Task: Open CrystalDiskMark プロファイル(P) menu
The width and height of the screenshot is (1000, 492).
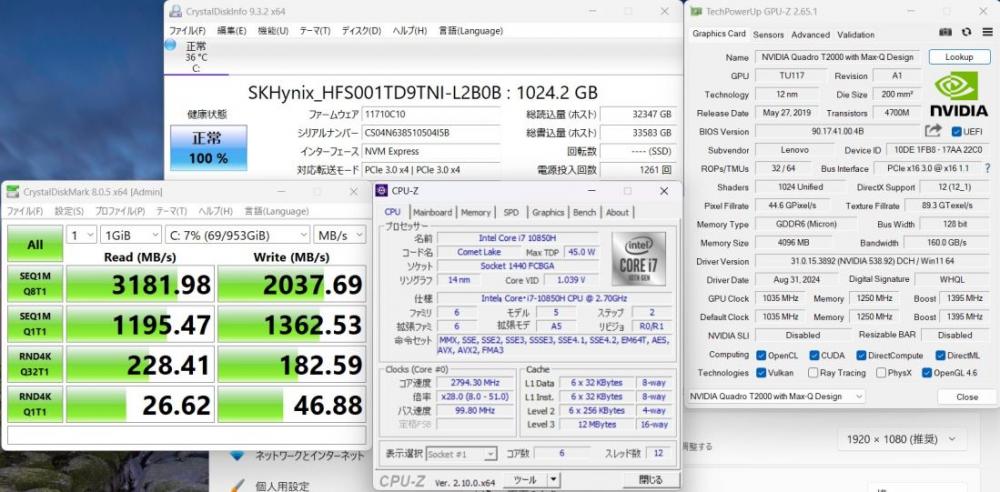Action: 121,211
